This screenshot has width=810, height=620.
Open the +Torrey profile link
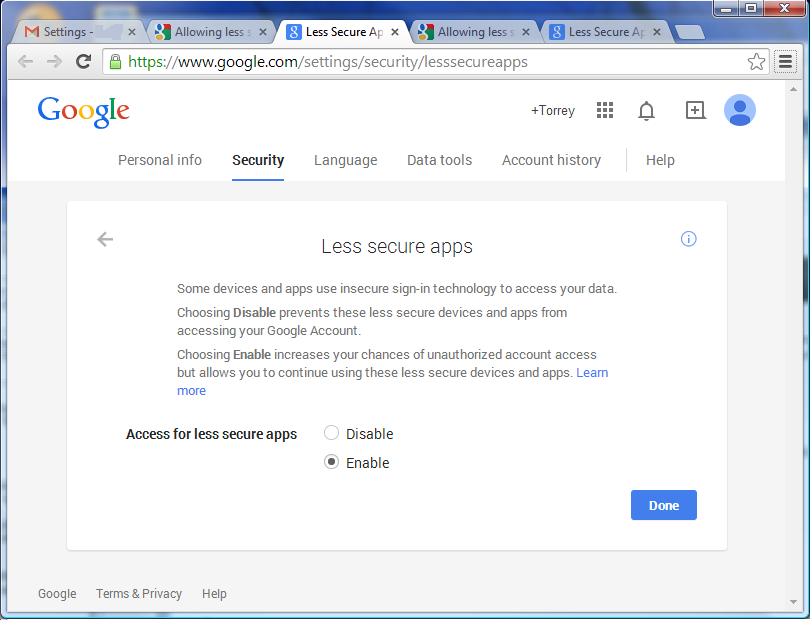553,111
